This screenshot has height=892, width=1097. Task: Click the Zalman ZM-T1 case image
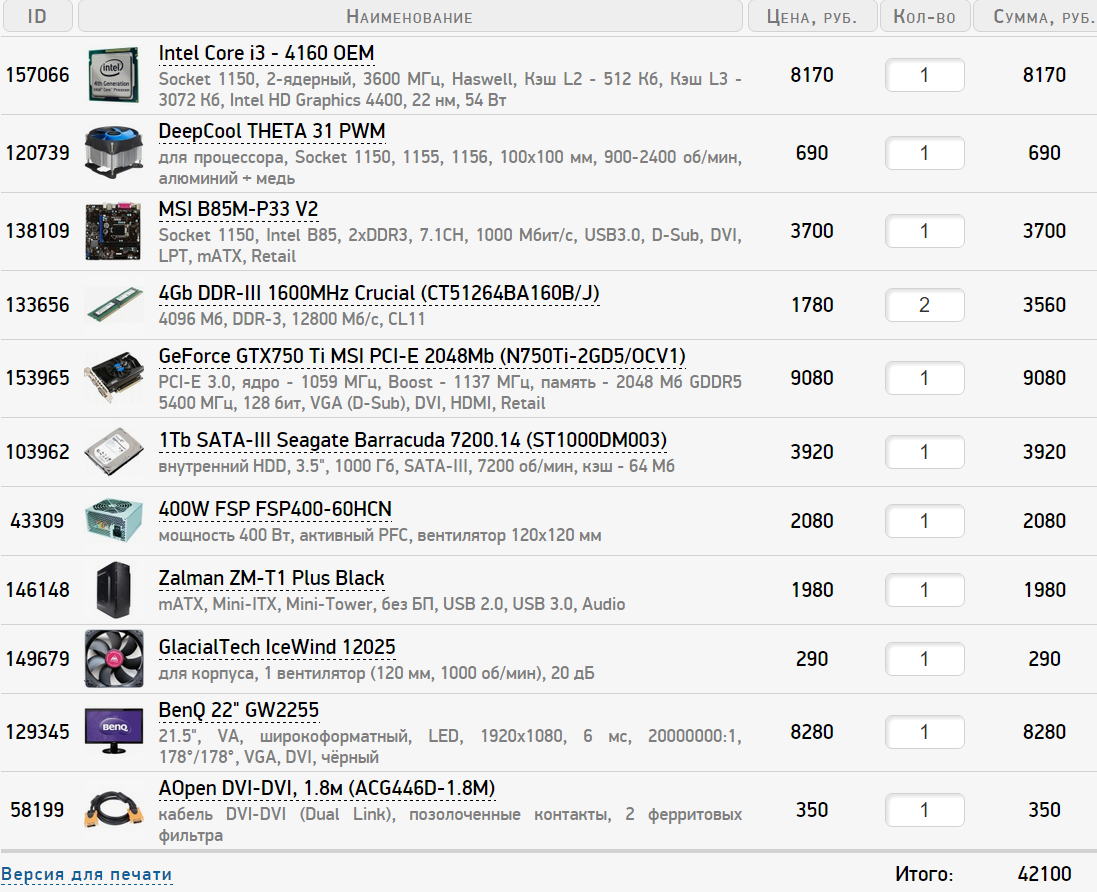coord(113,590)
